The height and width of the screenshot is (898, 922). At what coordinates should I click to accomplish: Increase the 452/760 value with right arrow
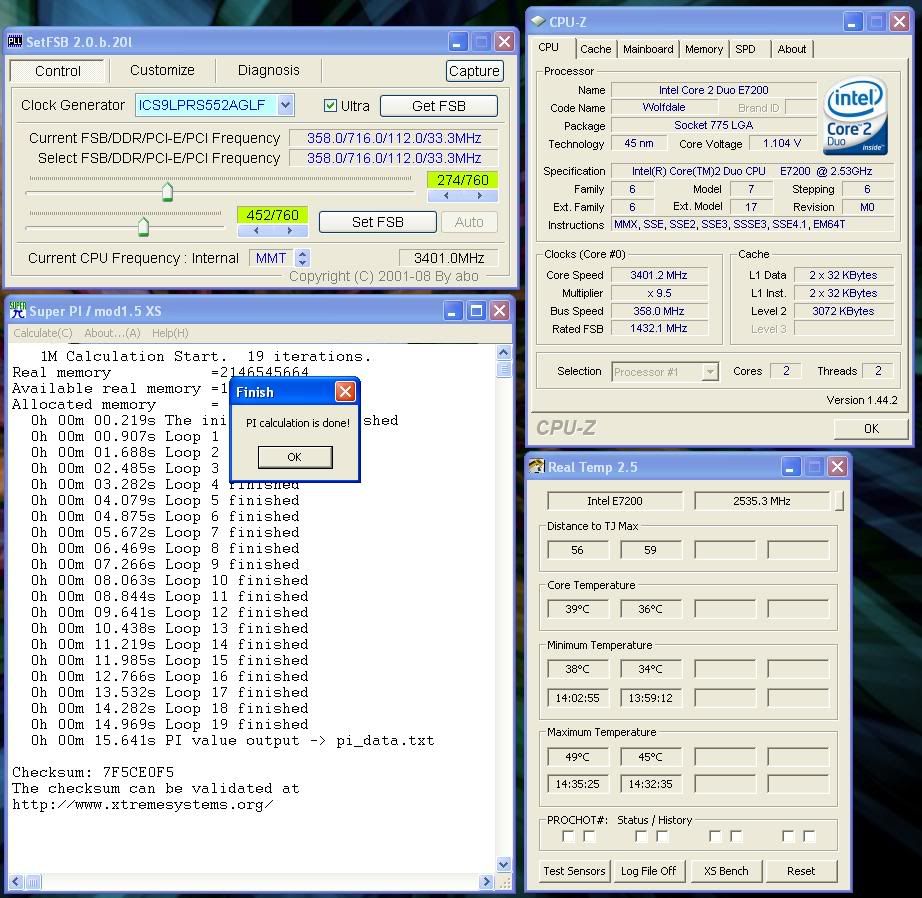(x=290, y=231)
